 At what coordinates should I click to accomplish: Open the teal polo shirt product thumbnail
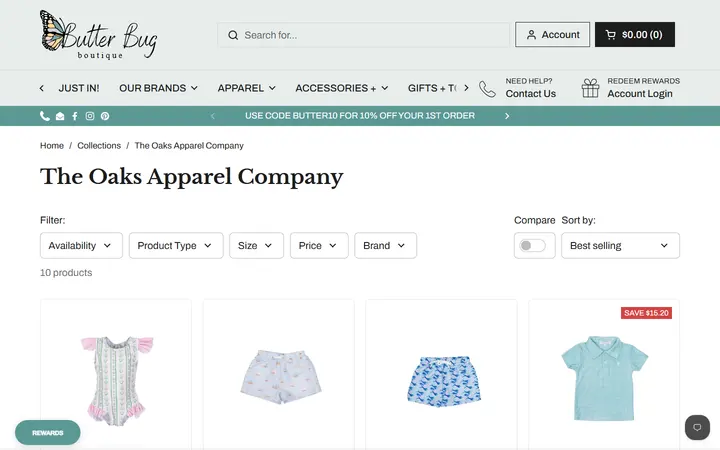pyautogui.click(x=604, y=378)
